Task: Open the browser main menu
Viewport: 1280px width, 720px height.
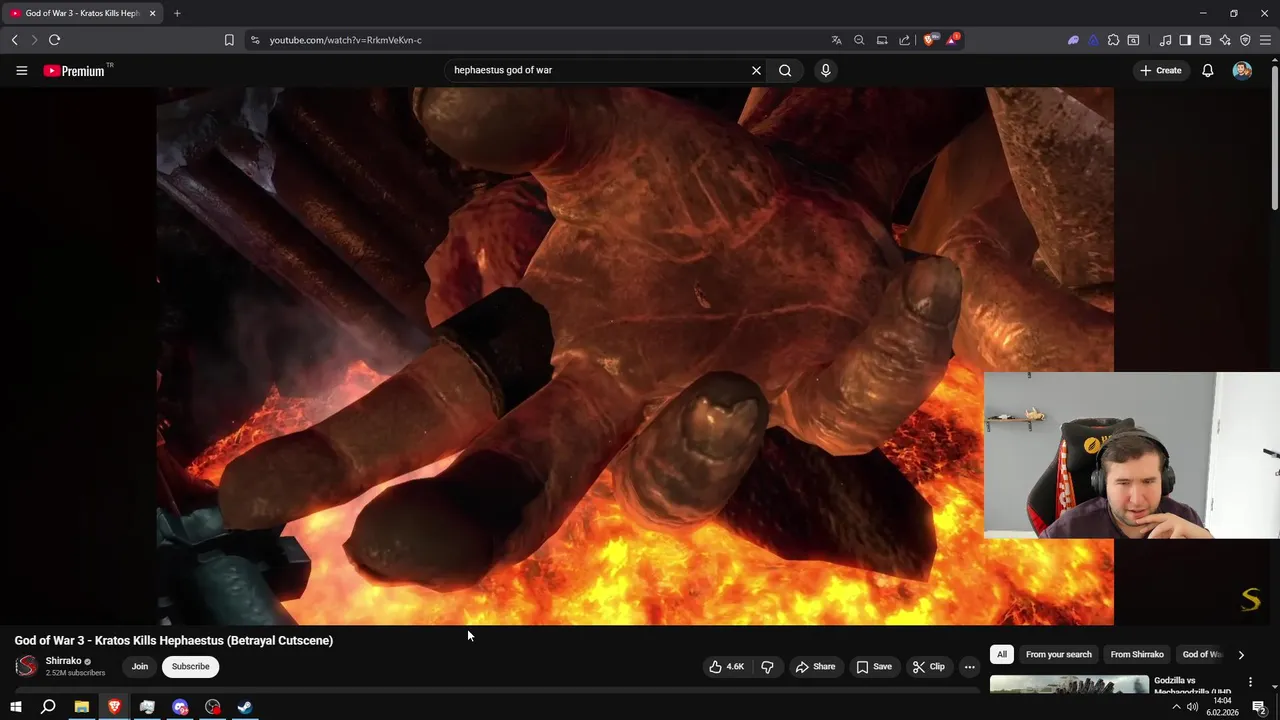Action: (x=1265, y=40)
